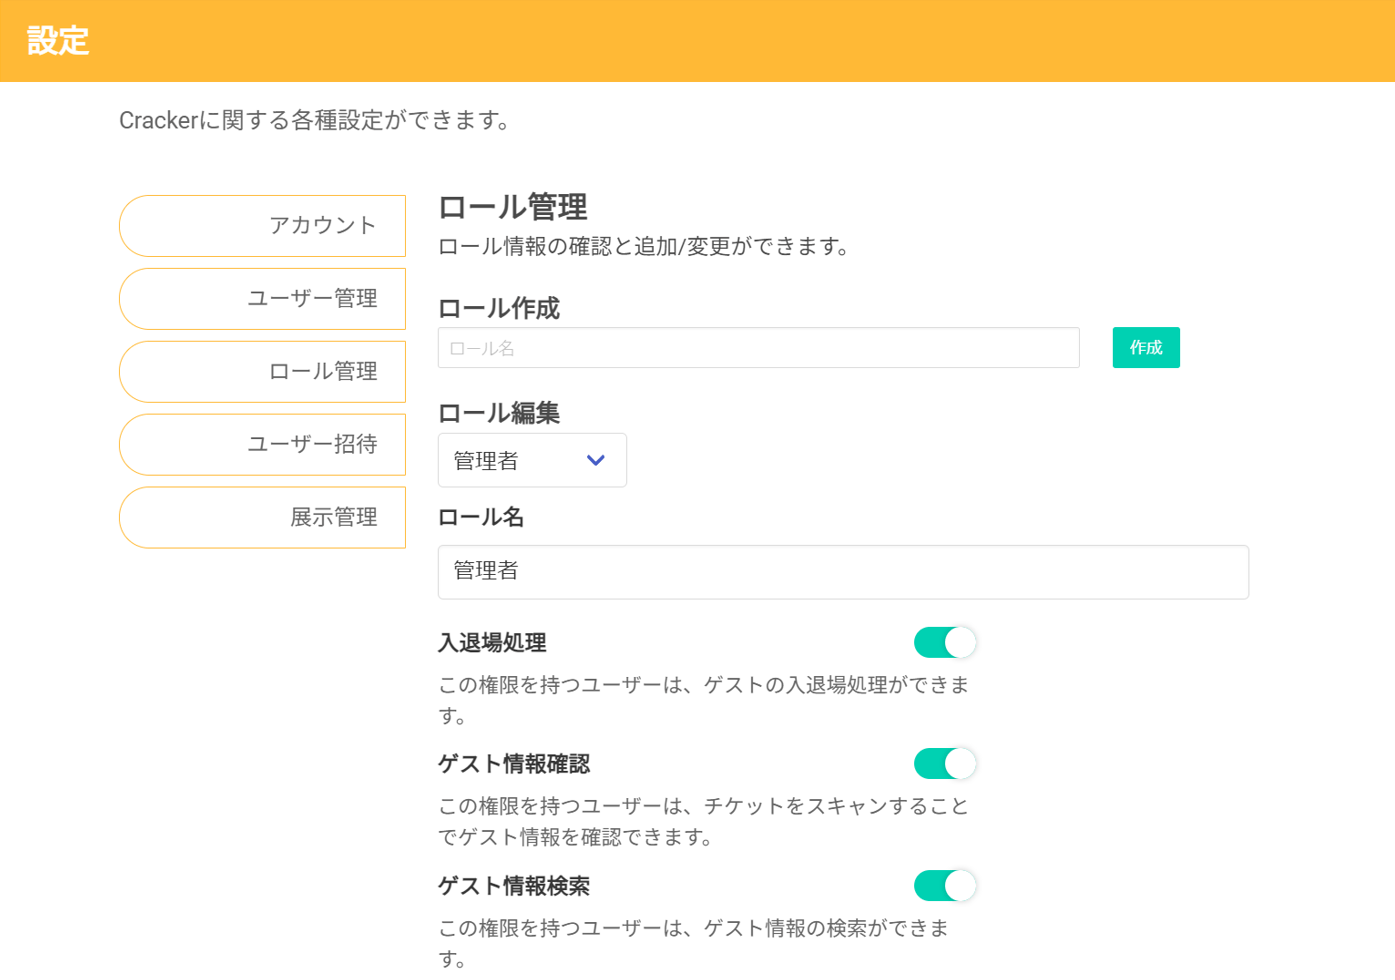Click the ロール名 label above the text field
Screen dimensions: 1395x980
click(x=481, y=517)
